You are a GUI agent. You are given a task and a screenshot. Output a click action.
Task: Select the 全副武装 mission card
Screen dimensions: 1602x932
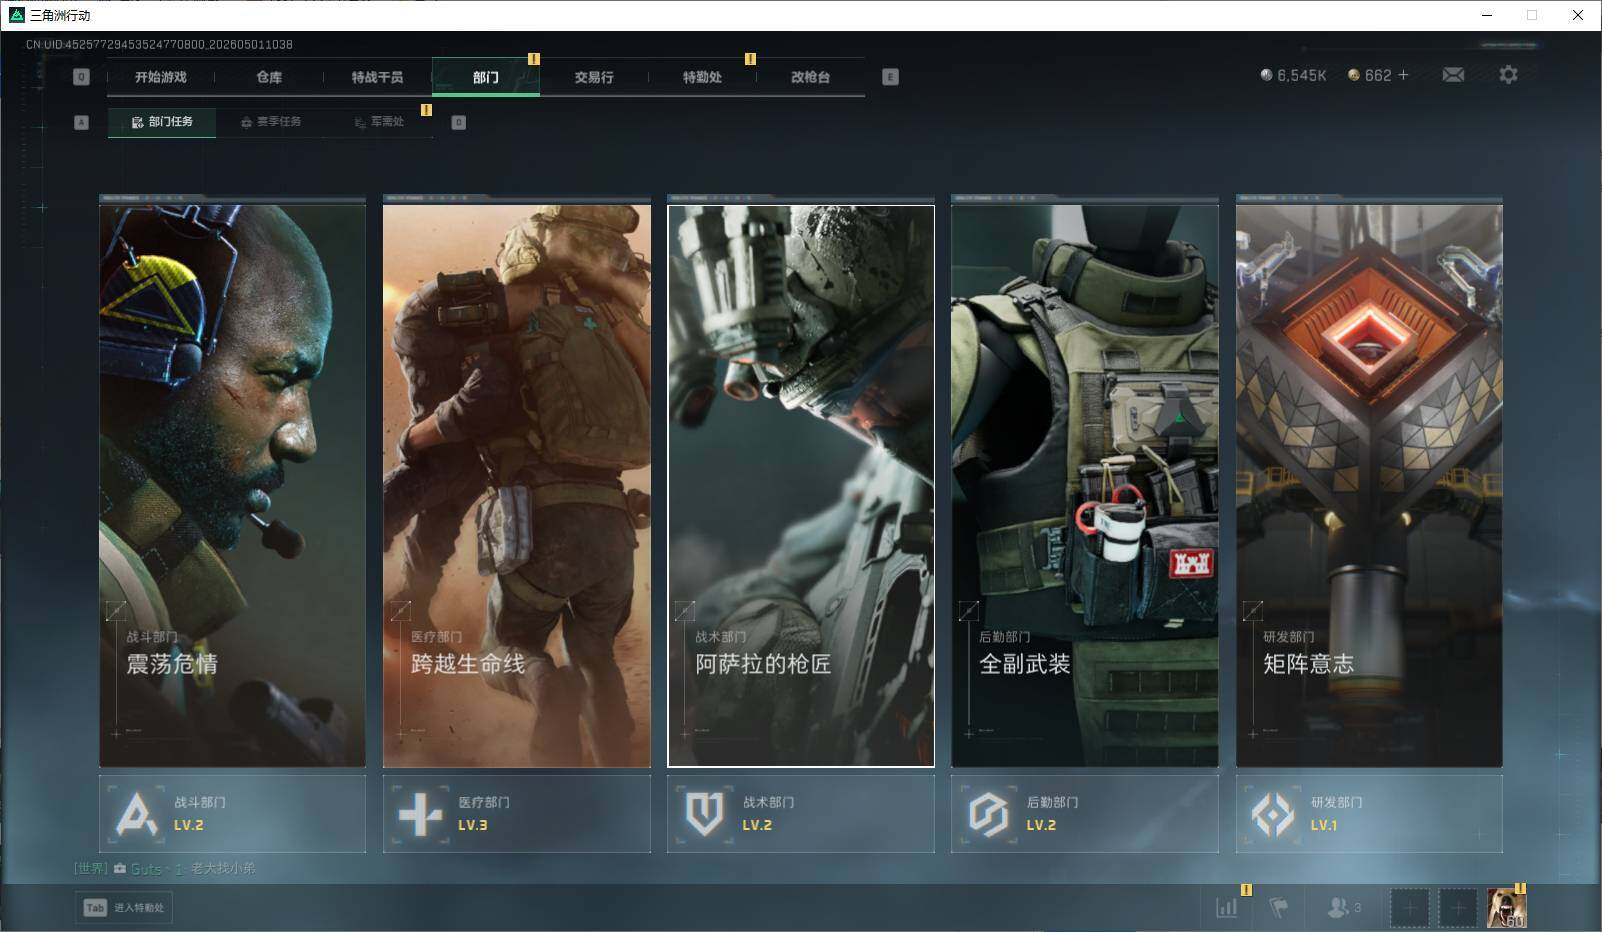(1084, 484)
